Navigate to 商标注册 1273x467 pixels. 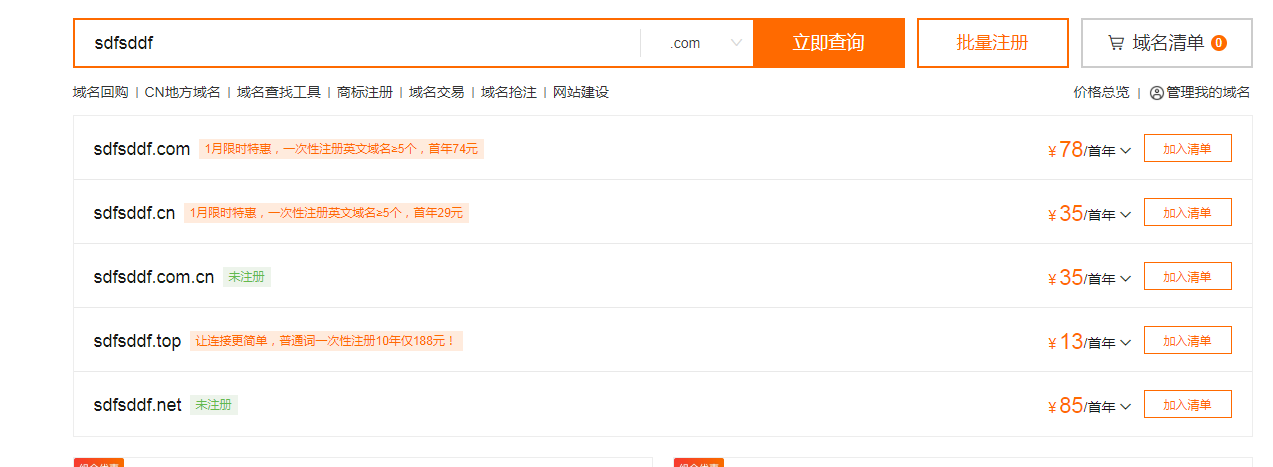point(365,92)
